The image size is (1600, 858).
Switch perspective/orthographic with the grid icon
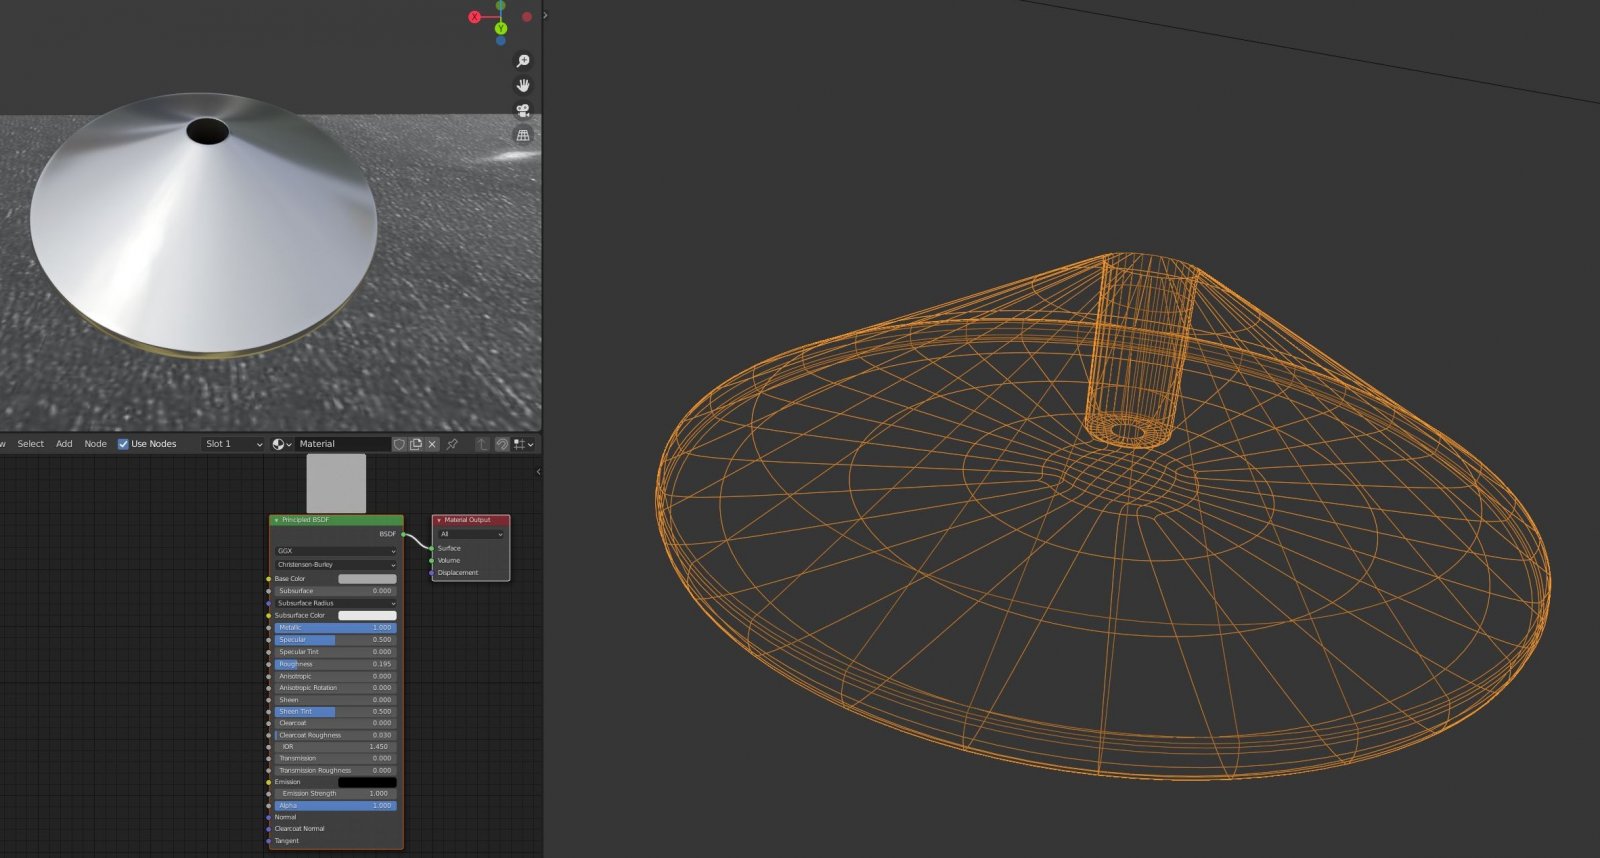(522, 135)
